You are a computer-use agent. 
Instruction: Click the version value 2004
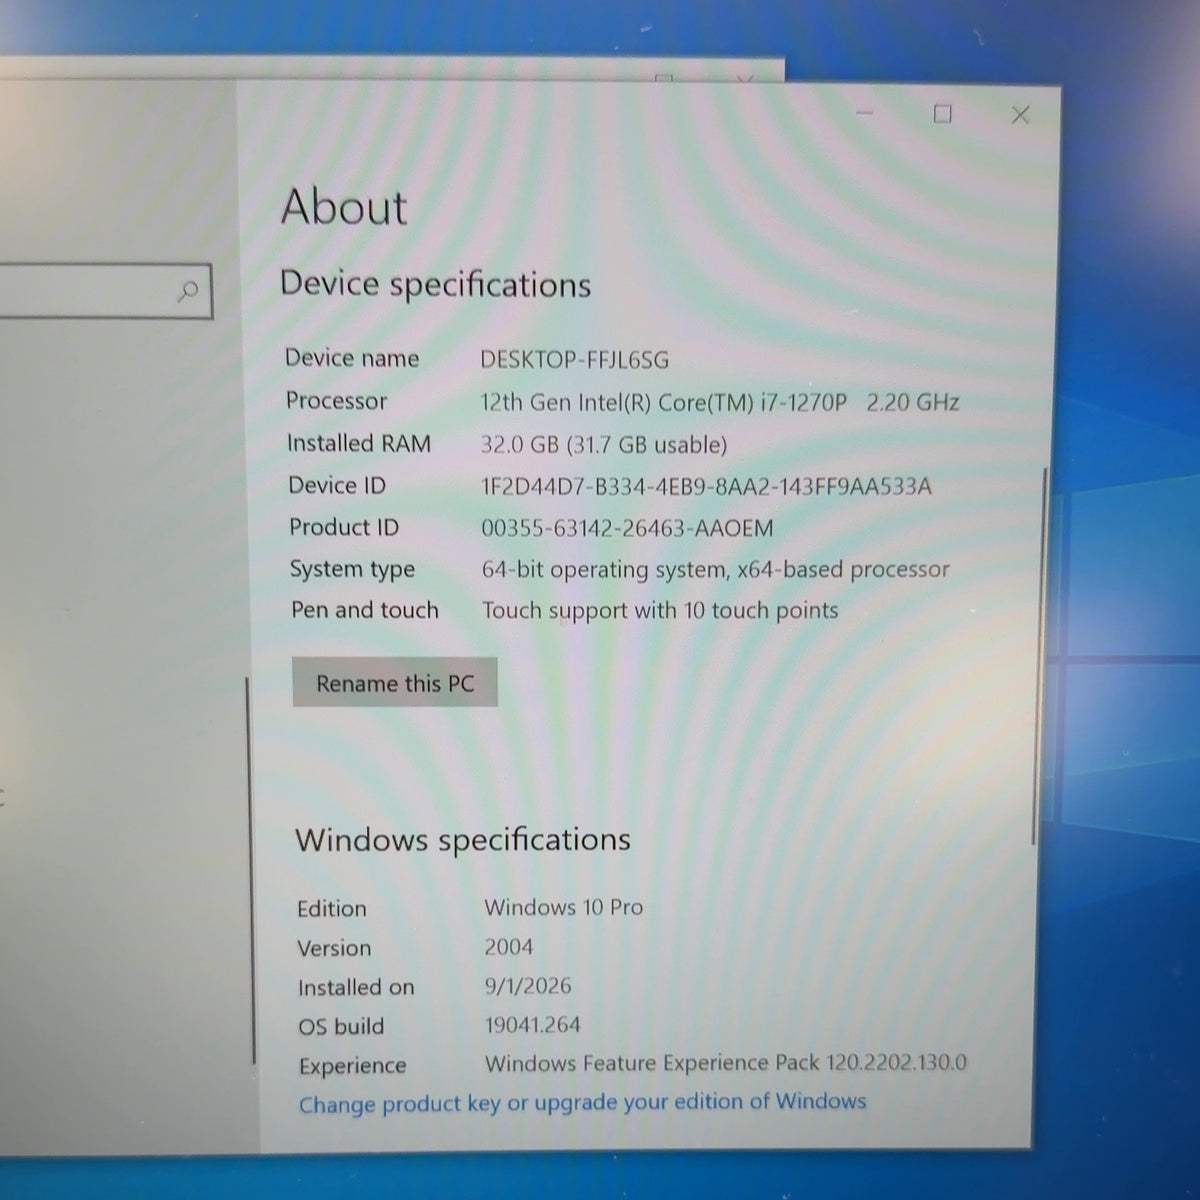click(509, 946)
